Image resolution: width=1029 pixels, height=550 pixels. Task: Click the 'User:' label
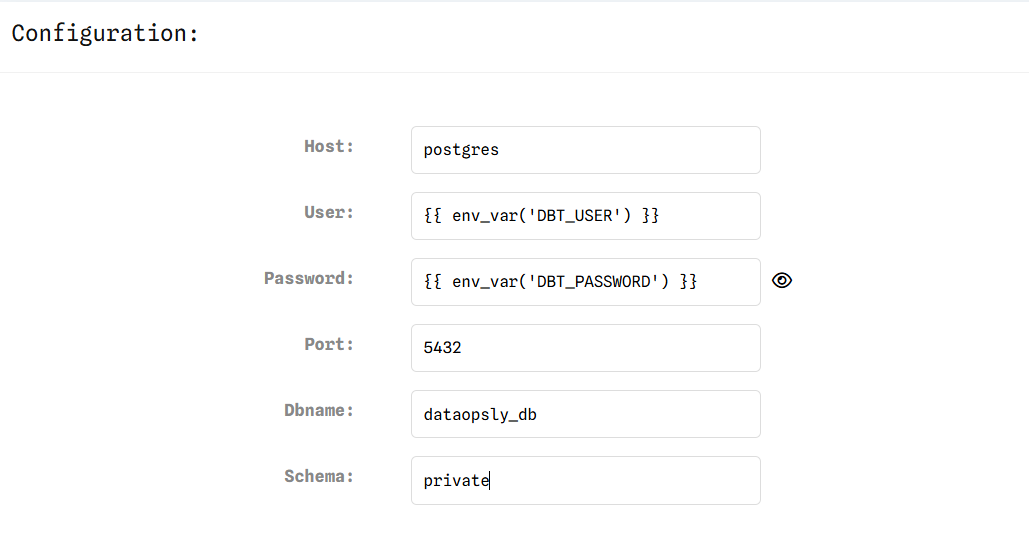[x=329, y=213]
